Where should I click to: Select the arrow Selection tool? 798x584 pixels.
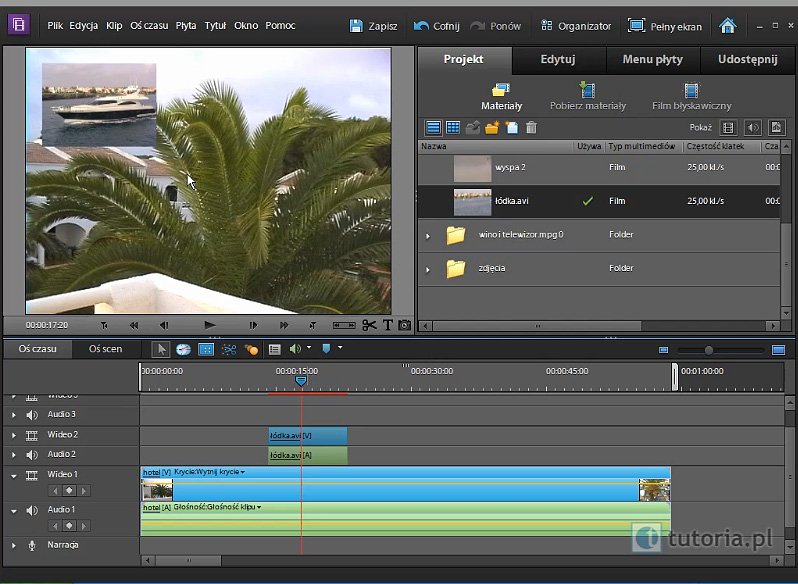coord(161,349)
